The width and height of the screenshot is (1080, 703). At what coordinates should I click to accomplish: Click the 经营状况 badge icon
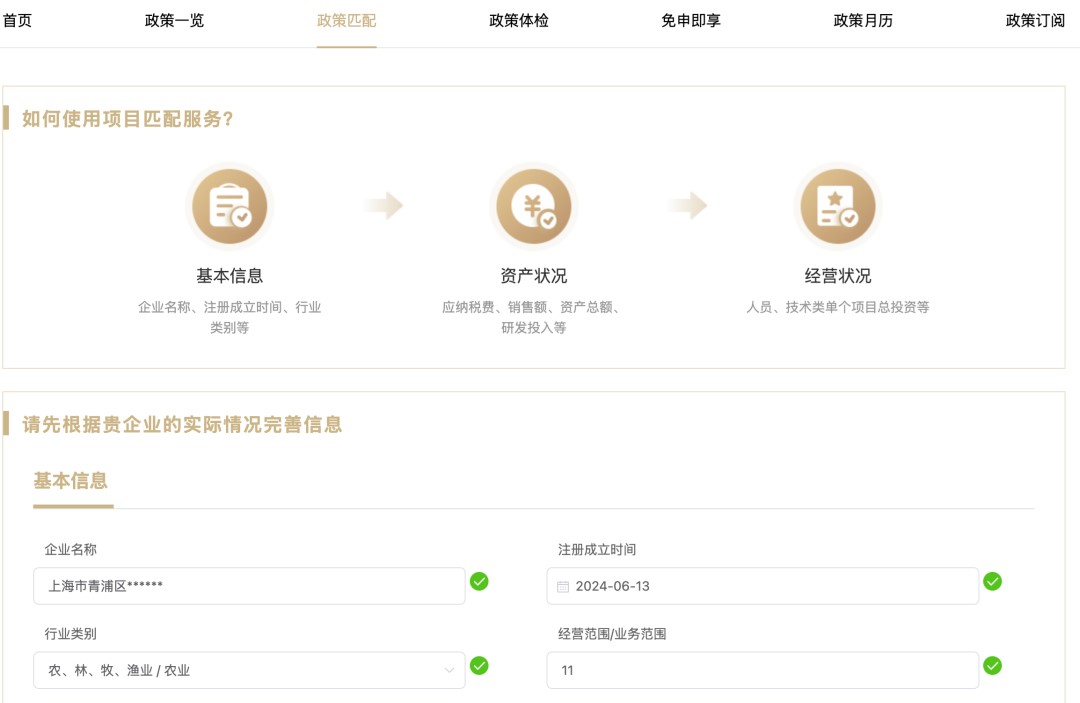tap(838, 205)
